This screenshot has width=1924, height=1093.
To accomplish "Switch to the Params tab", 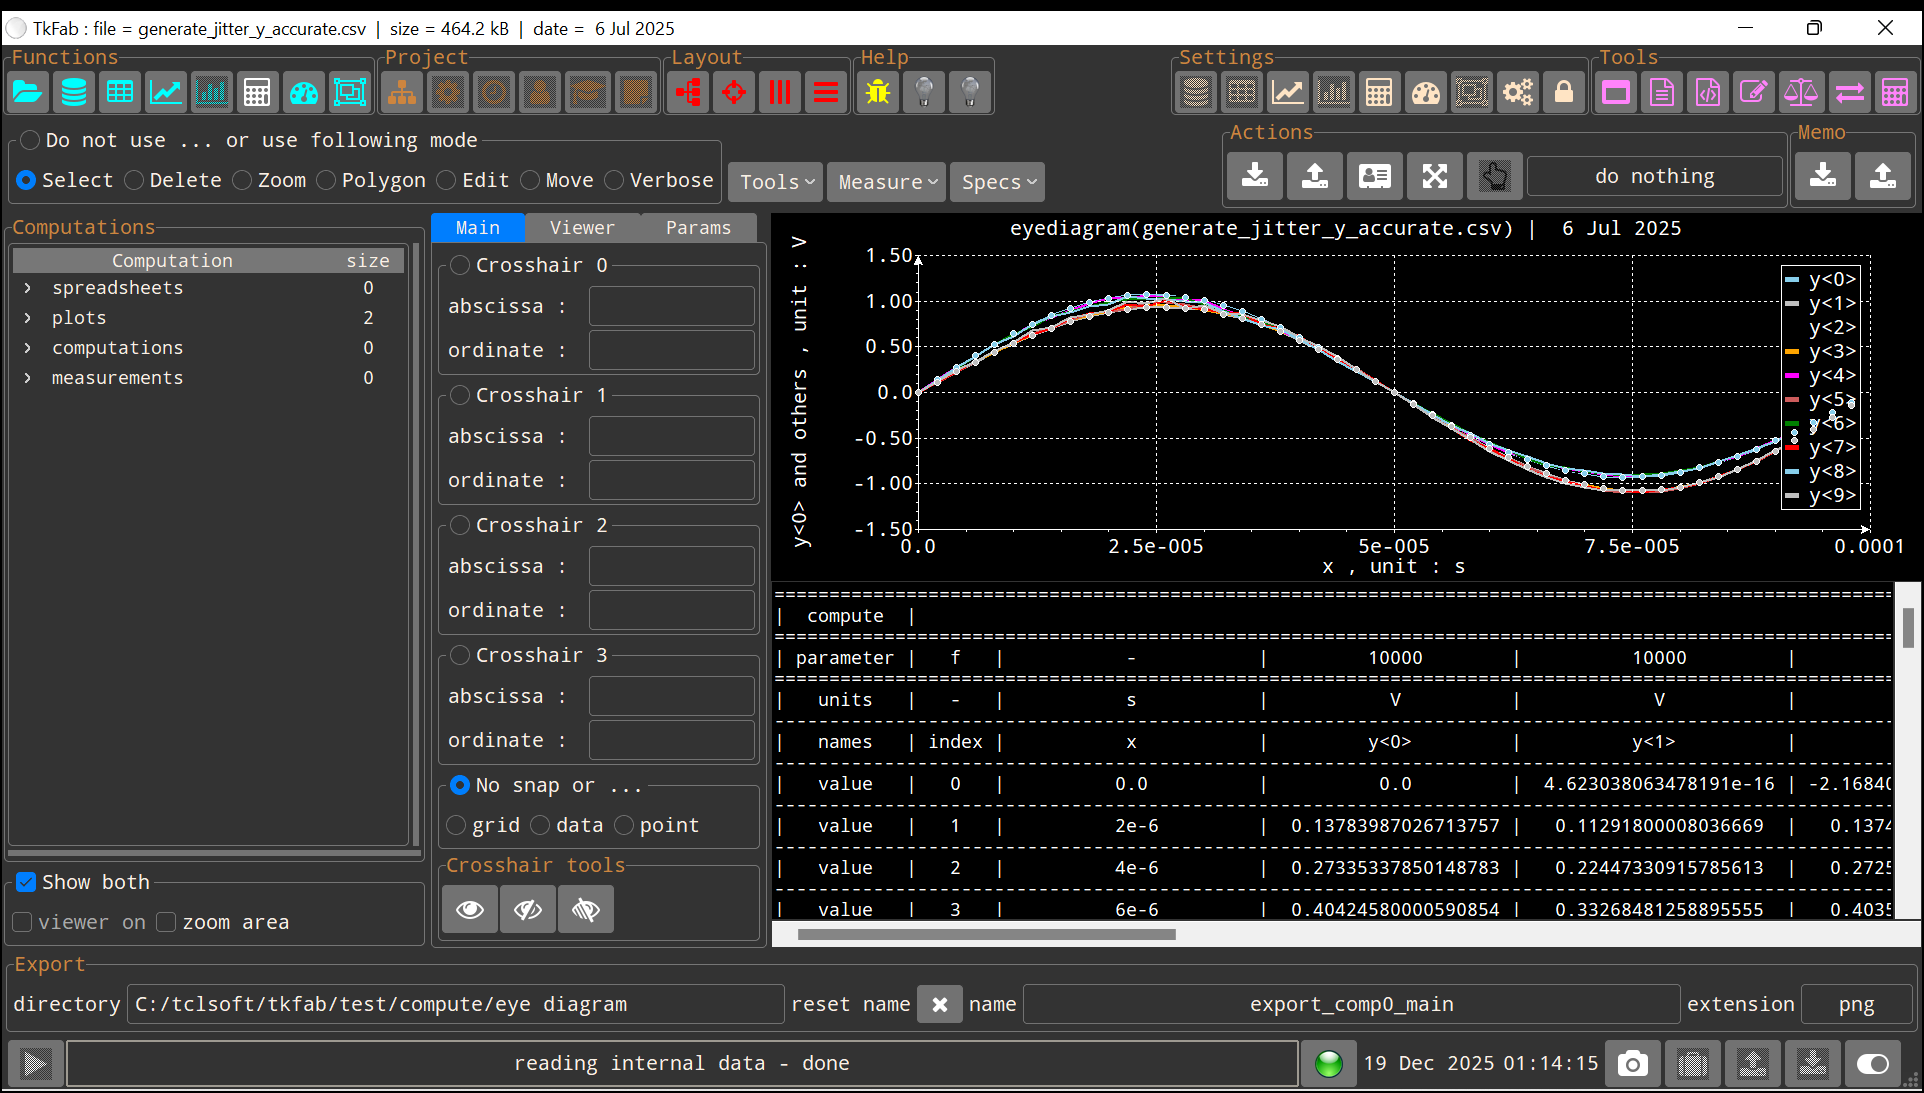I will [x=698, y=228].
